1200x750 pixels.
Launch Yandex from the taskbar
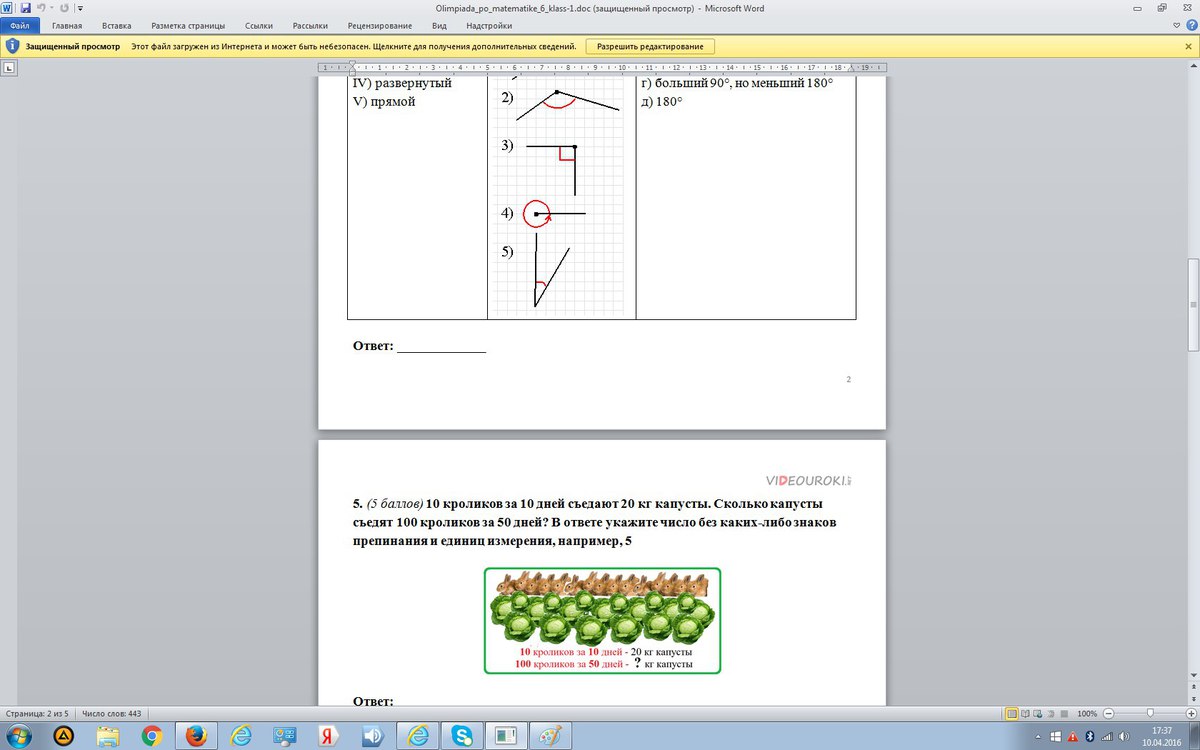pyautogui.click(x=329, y=736)
